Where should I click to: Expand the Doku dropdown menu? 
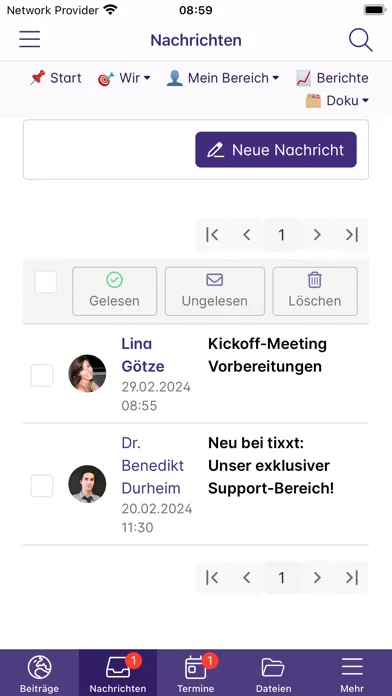(x=337, y=101)
